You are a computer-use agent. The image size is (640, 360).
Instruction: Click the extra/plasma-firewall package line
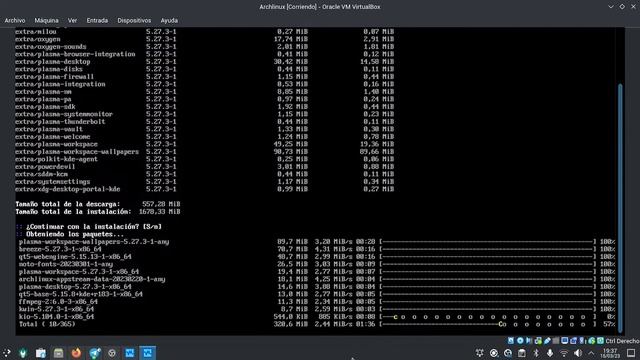click(204, 77)
